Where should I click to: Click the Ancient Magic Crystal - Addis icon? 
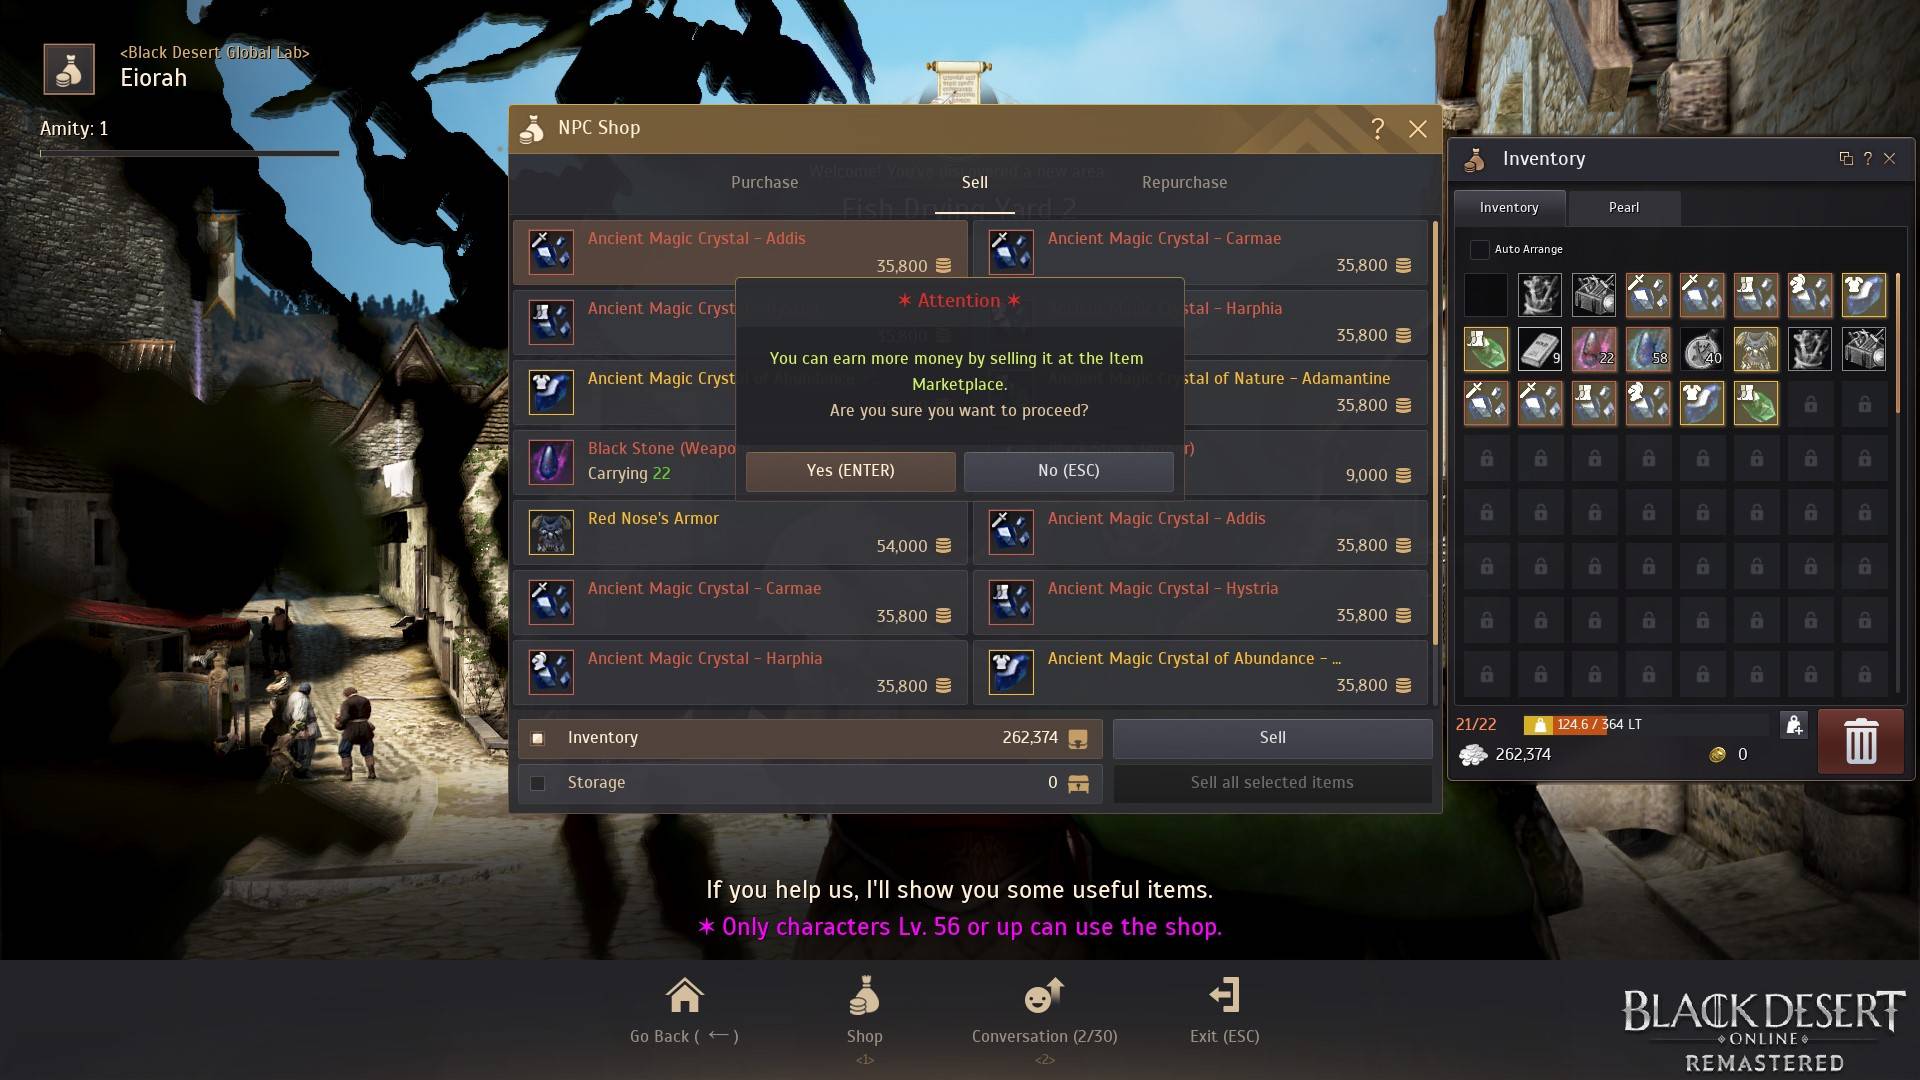[551, 251]
